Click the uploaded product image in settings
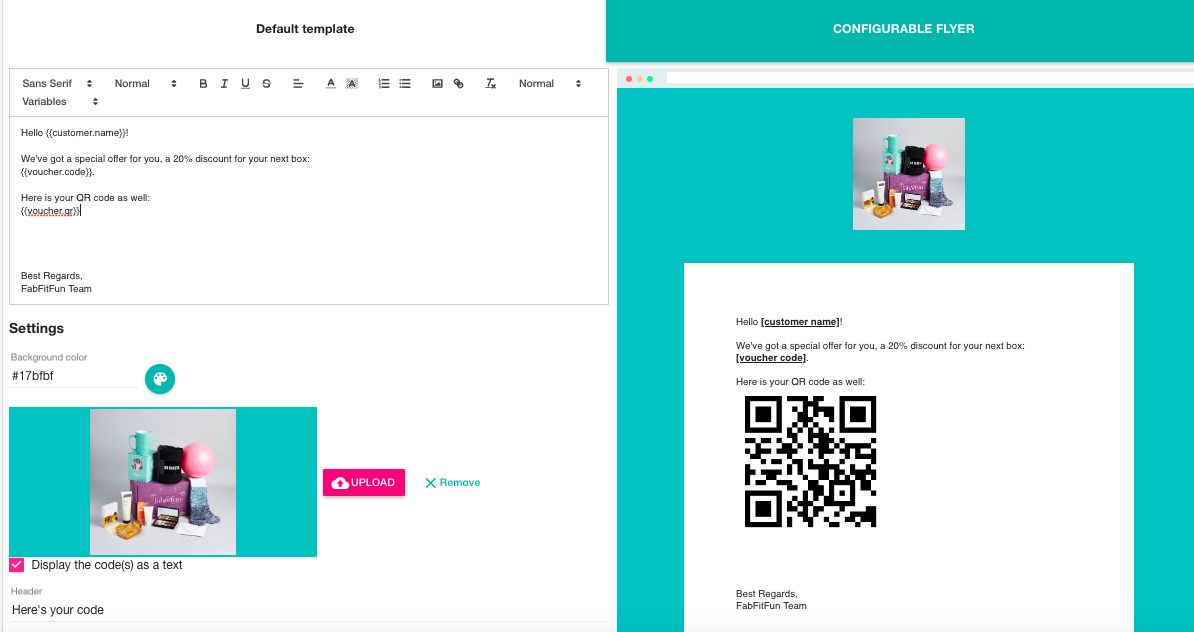Viewport: 1194px width, 632px height. [x=163, y=482]
